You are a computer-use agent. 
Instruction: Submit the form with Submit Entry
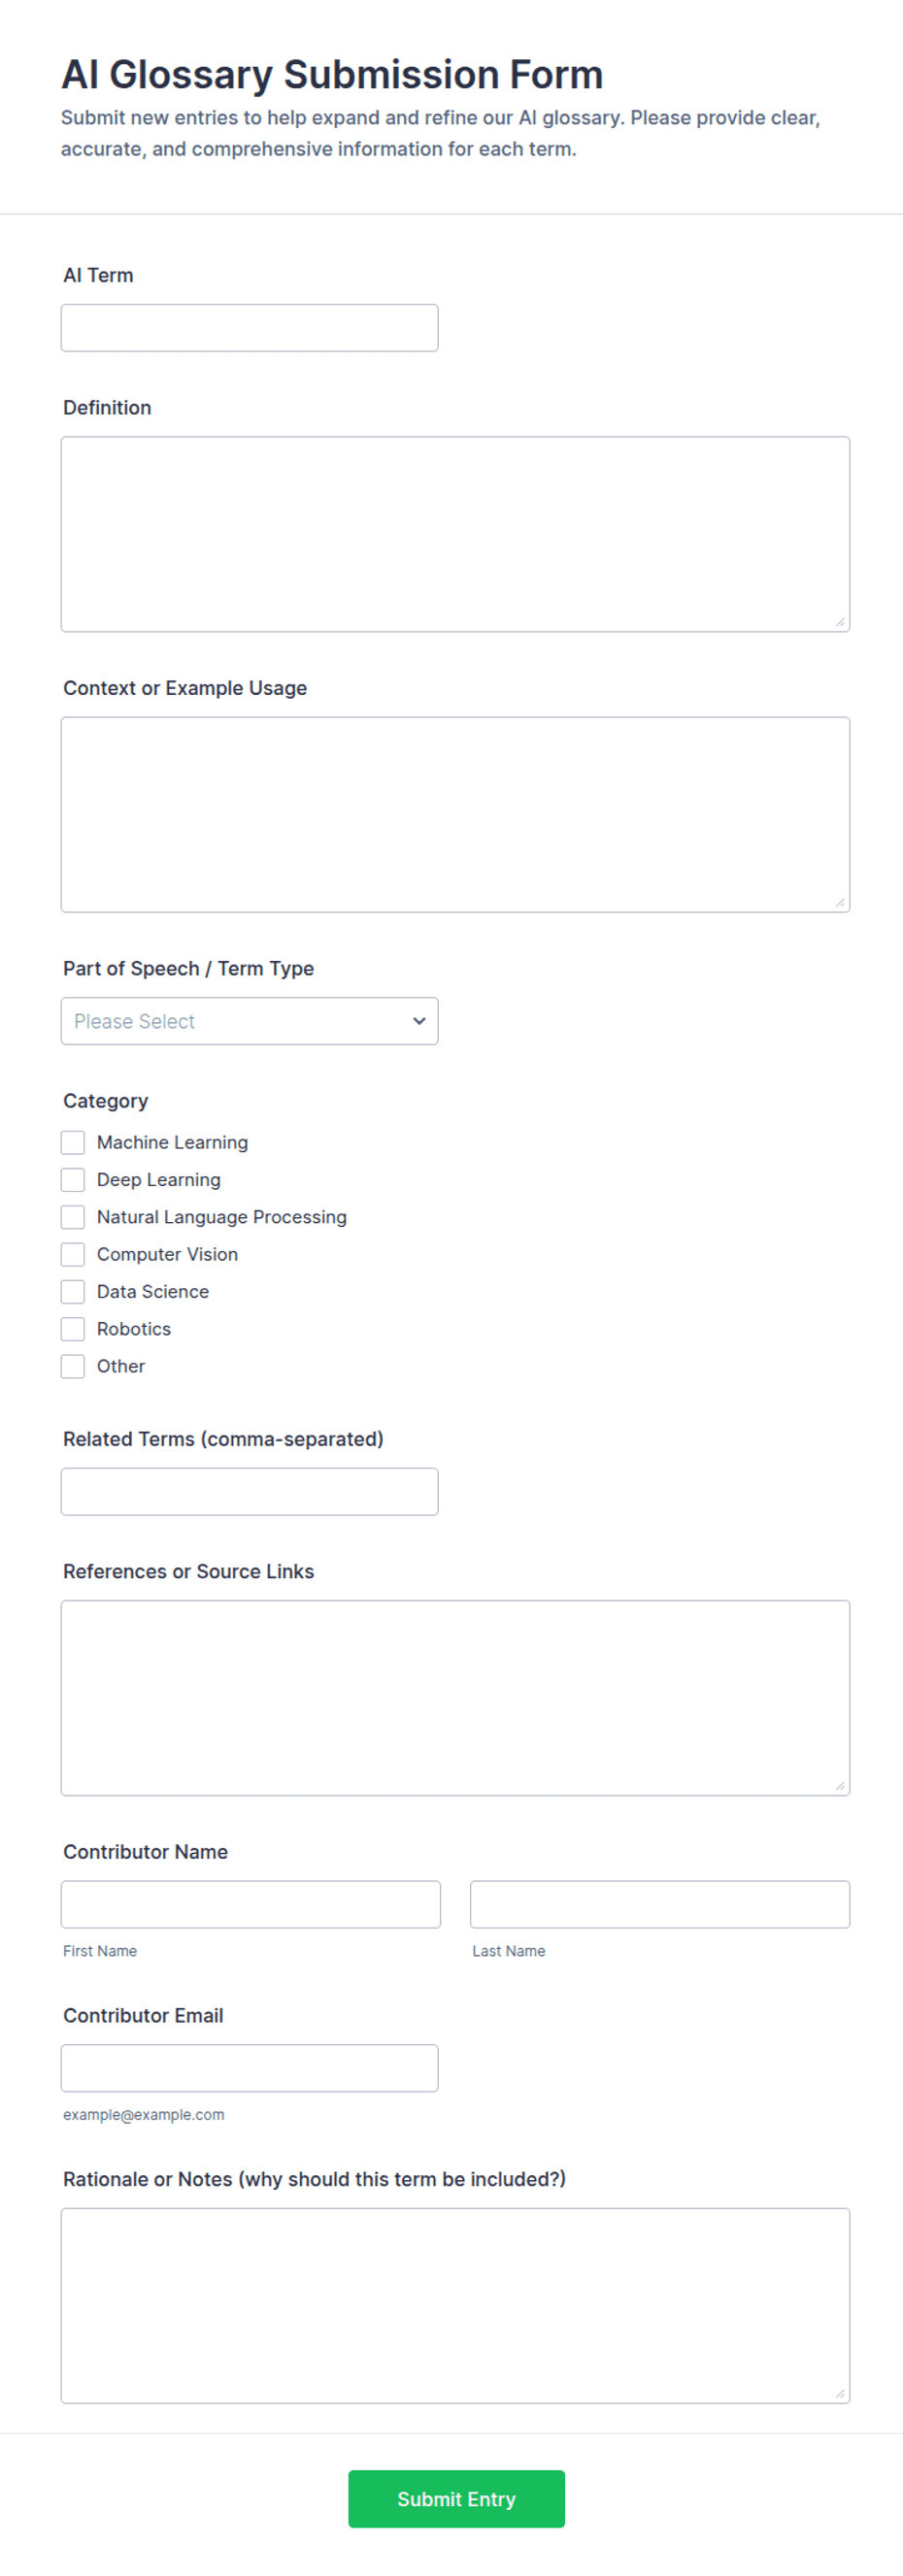coord(456,2499)
